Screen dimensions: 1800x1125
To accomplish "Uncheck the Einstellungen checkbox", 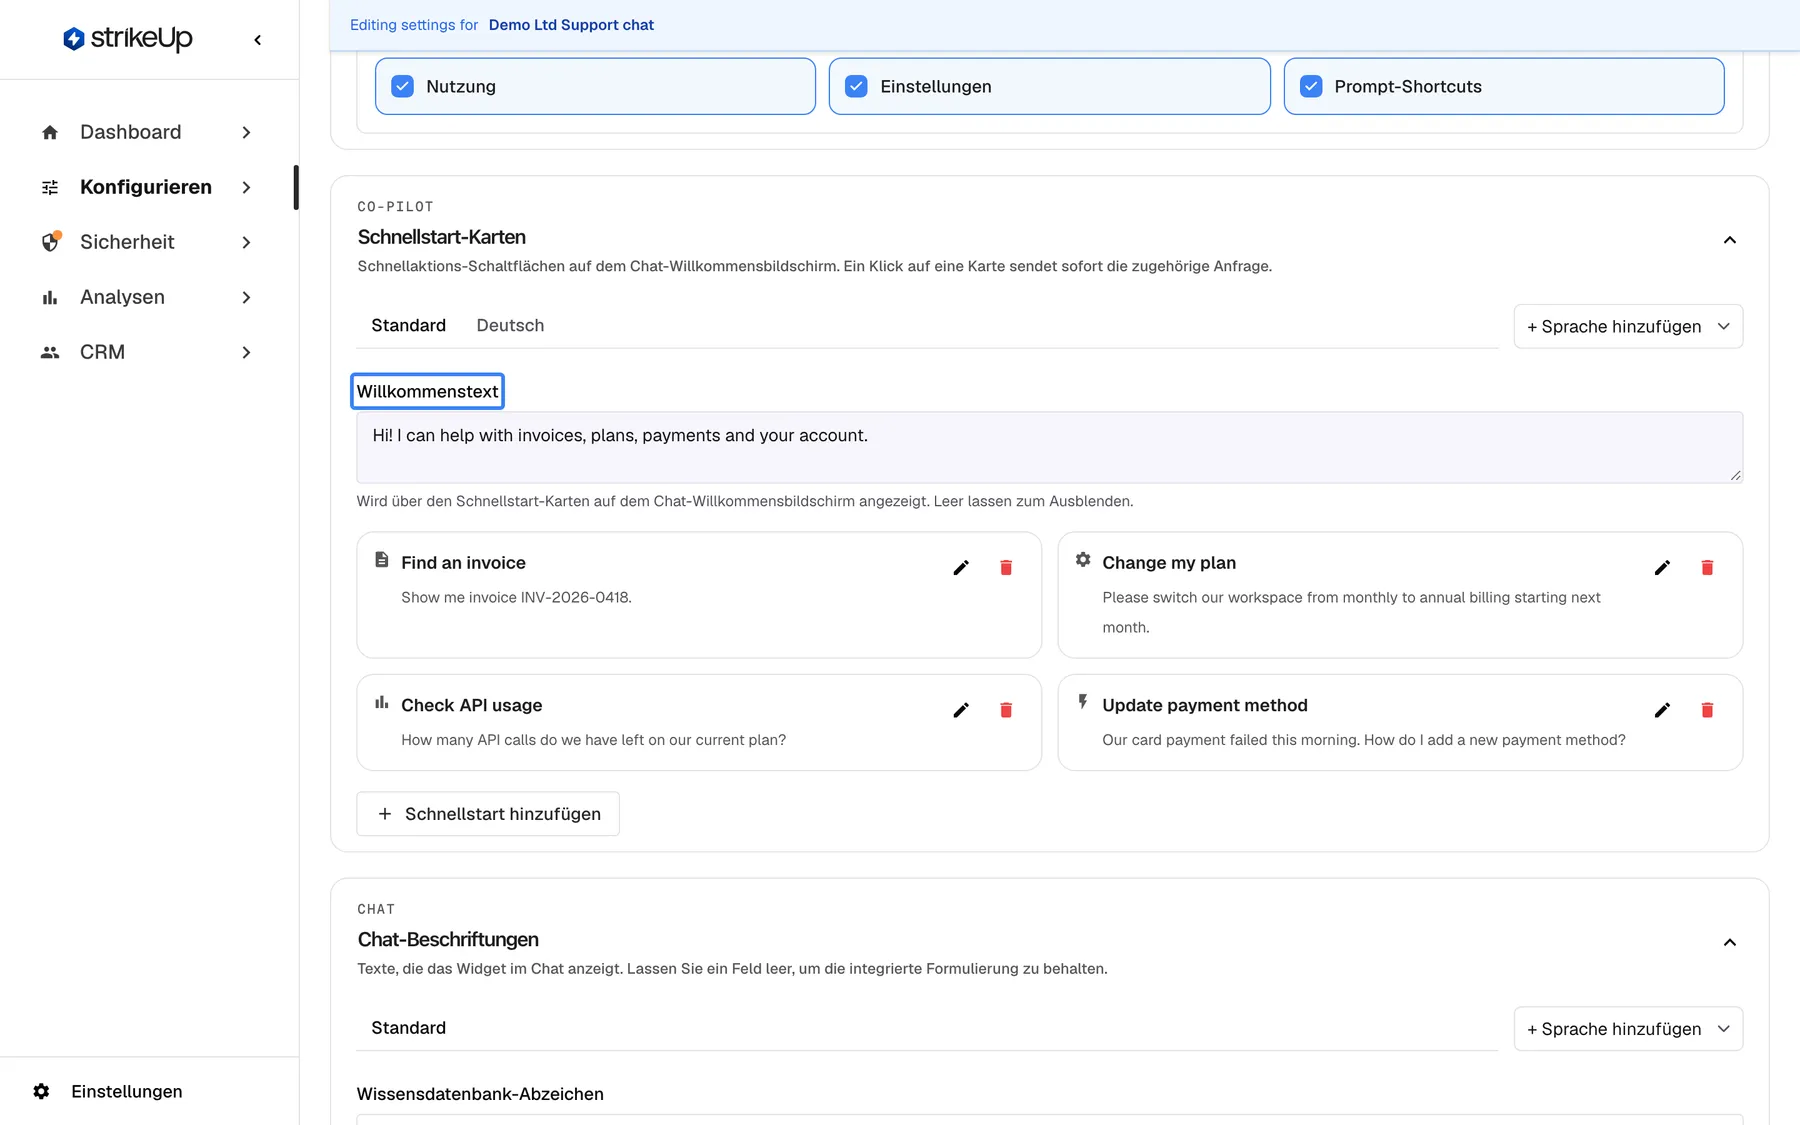I will (x=856, y=86).
